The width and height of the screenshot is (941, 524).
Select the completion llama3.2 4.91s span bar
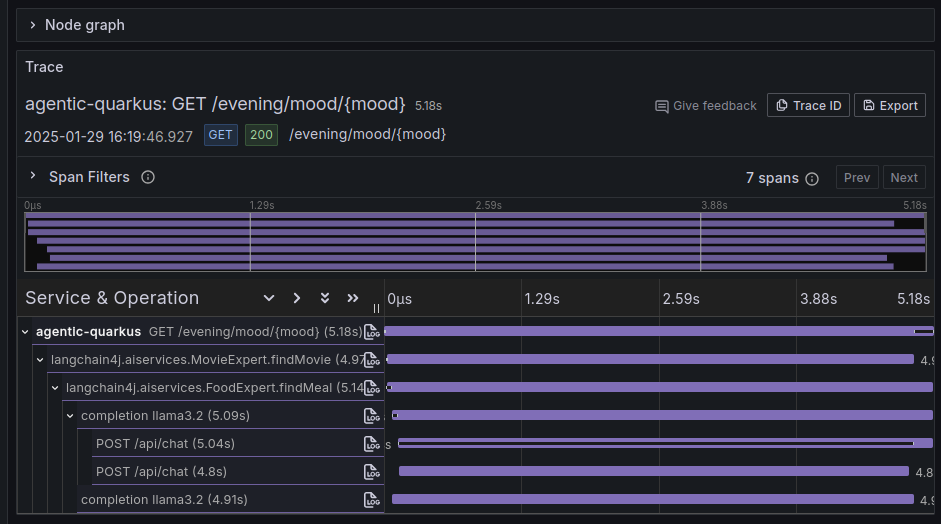[x=653, y=499]
